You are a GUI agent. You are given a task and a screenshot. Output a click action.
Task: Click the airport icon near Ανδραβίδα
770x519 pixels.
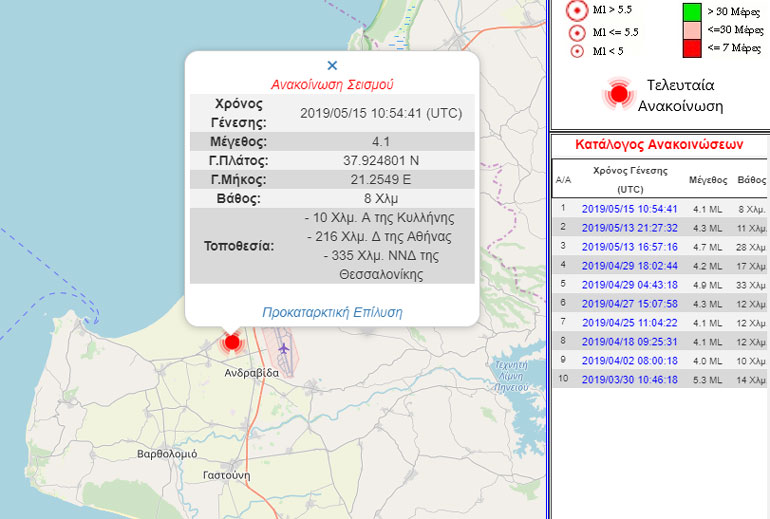(x=285, y=349)
